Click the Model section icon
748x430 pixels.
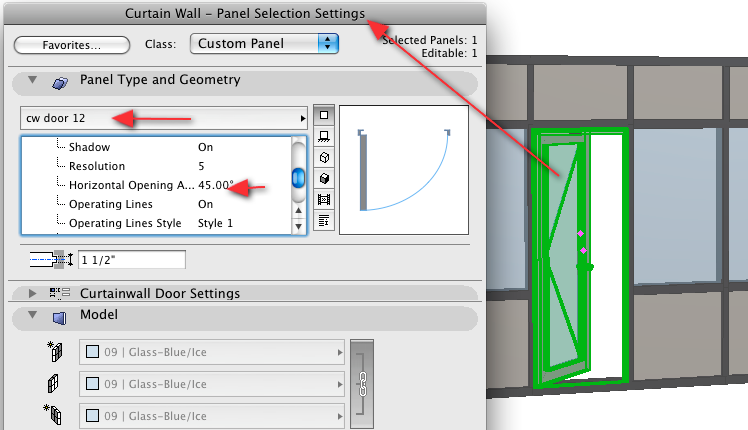(x=60, y=317)
